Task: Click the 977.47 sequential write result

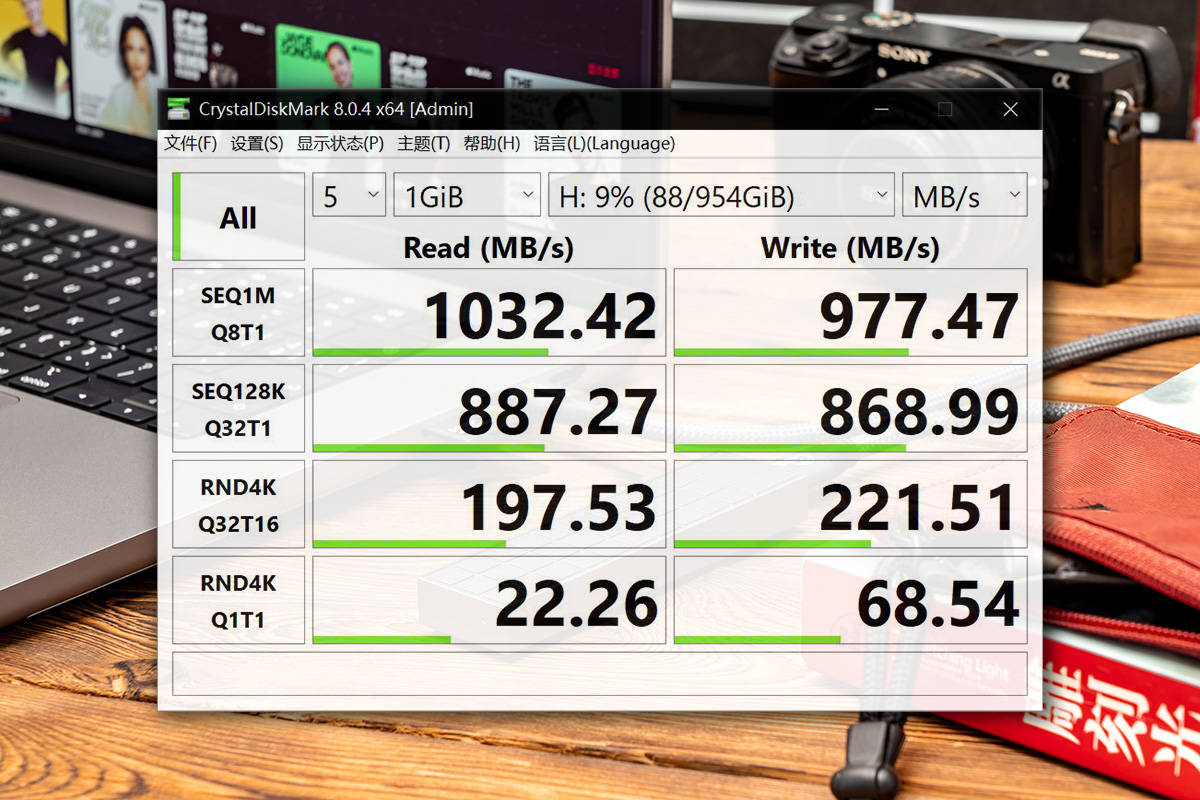Action: point(851,313)
